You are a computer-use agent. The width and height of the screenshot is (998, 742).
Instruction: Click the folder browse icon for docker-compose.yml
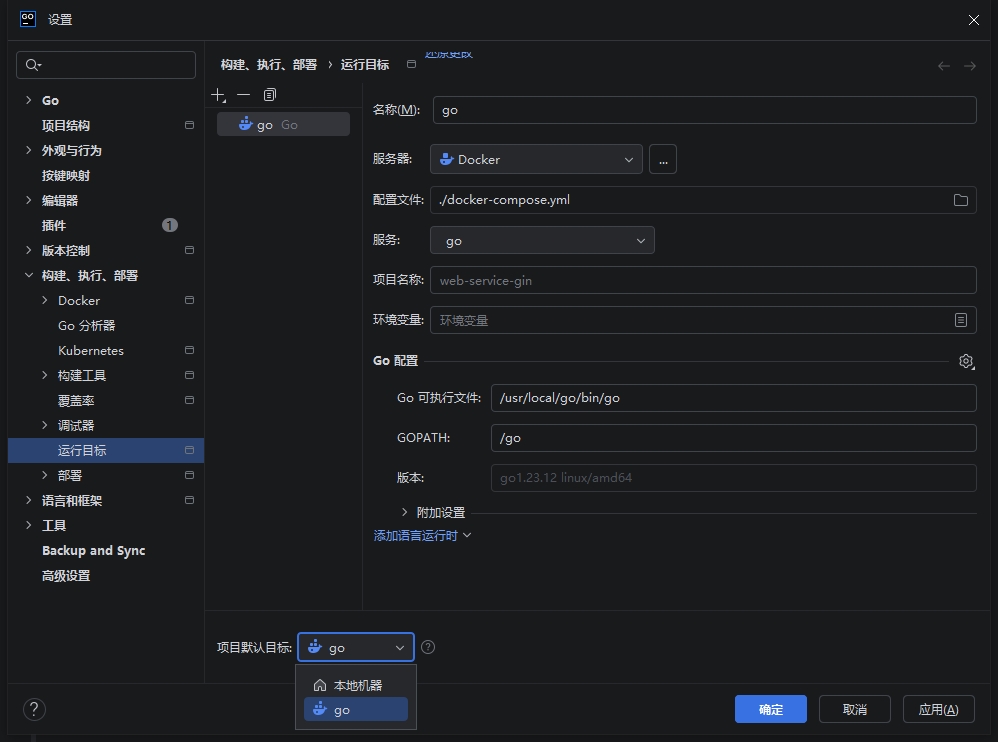[x=960, y=200]
